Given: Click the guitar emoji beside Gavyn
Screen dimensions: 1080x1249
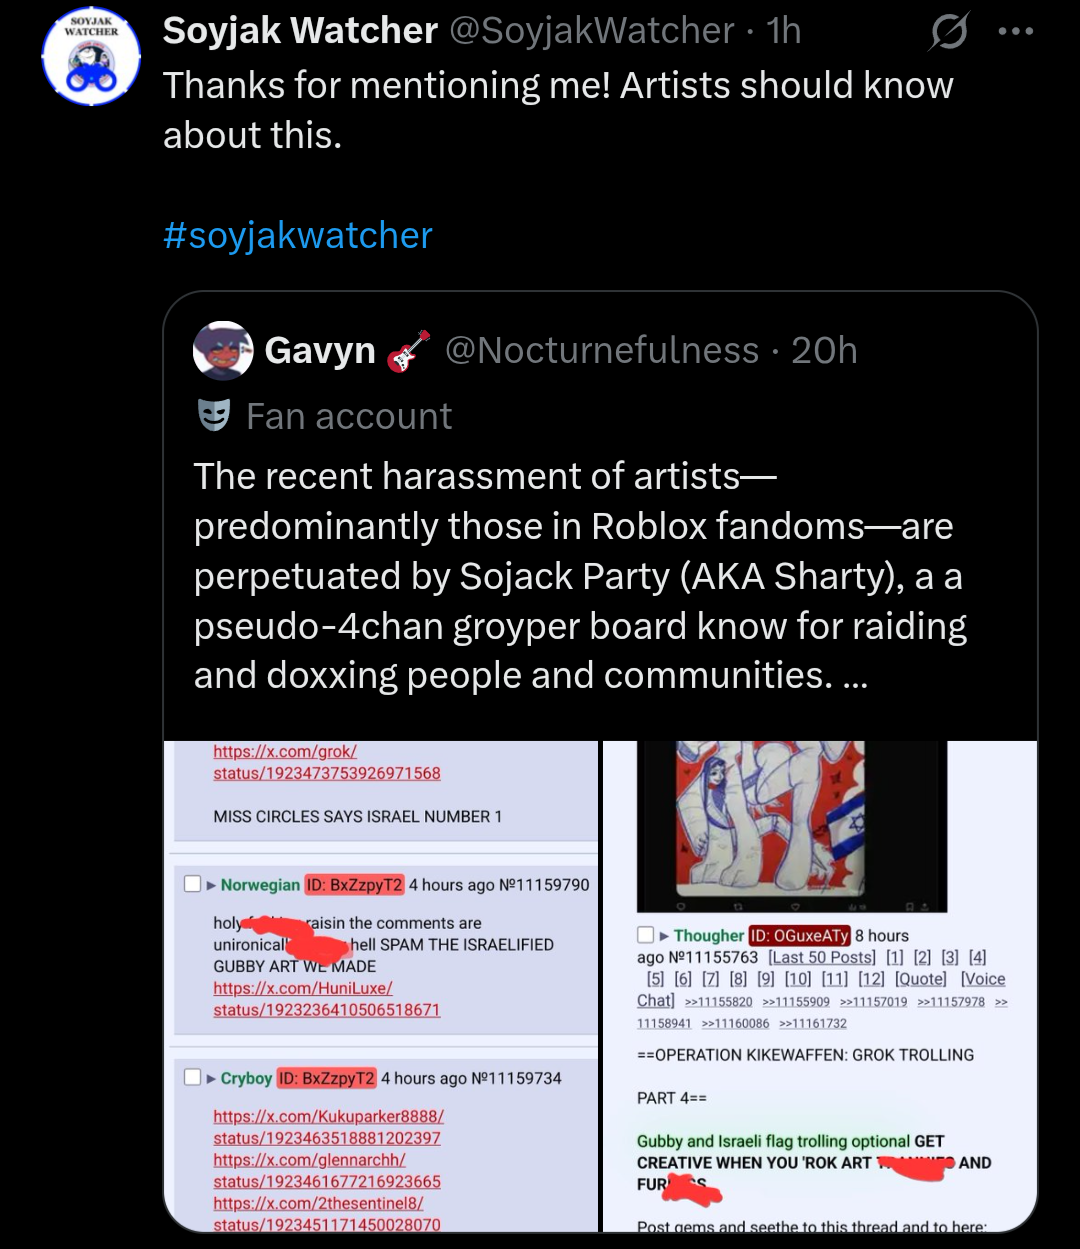Looking at the screenshot, I should click(408, 351).
